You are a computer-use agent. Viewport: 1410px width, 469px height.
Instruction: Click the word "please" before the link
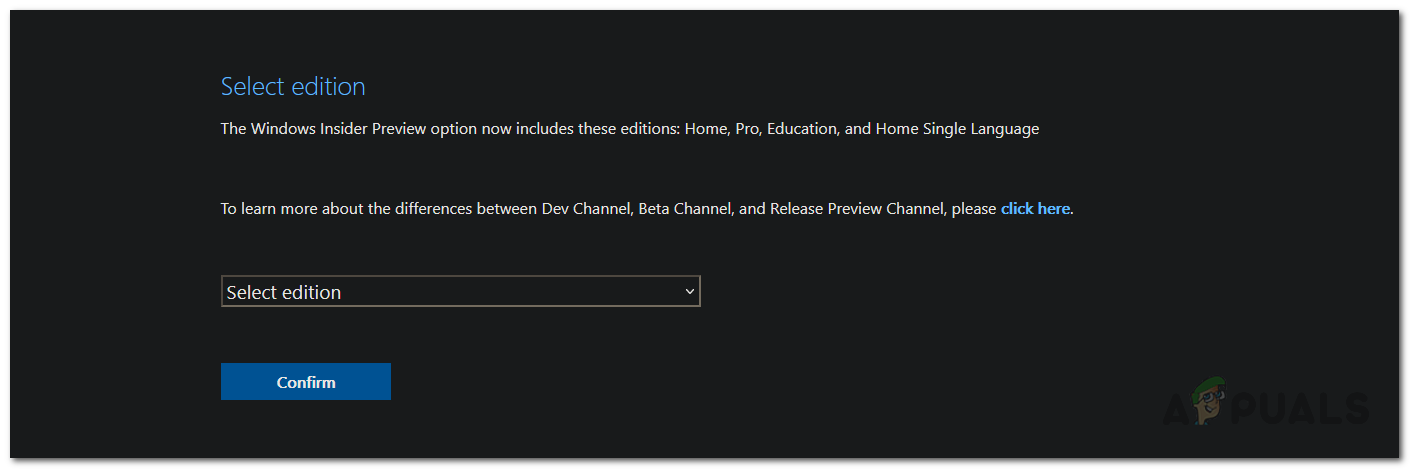pos(973,209)
